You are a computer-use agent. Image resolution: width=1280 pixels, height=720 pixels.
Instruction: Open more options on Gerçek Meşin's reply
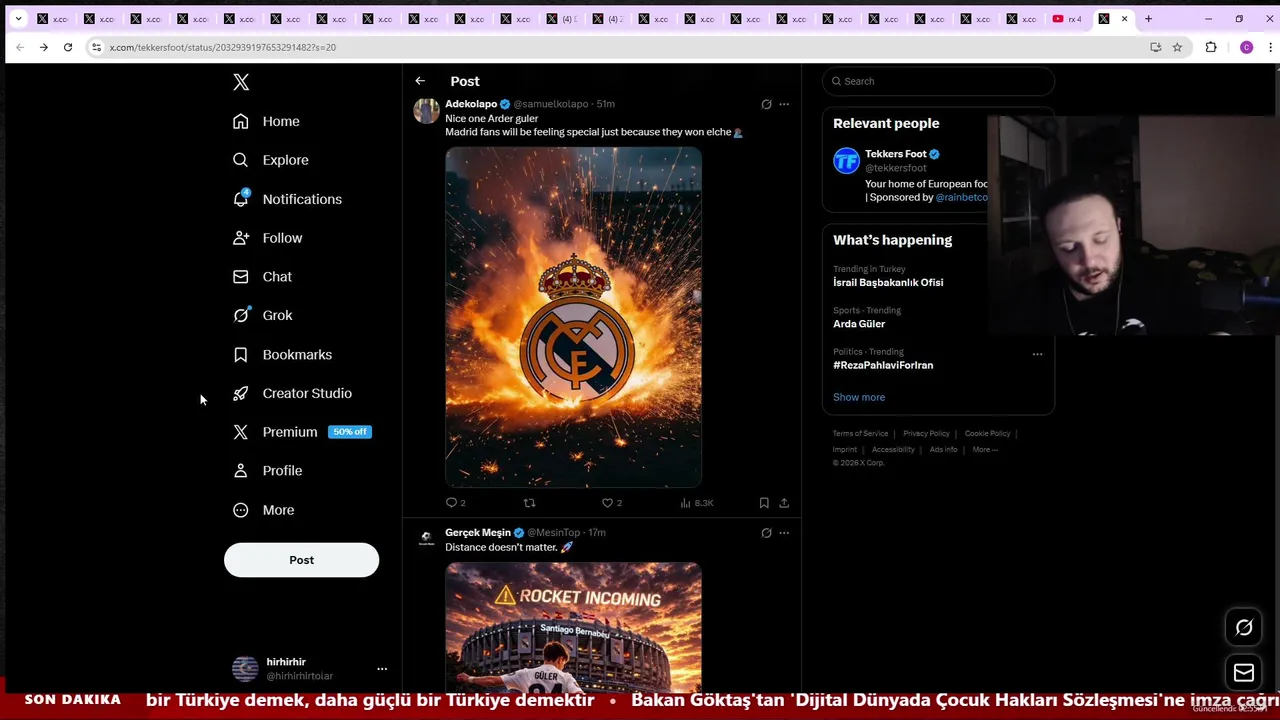coord(784,533)
